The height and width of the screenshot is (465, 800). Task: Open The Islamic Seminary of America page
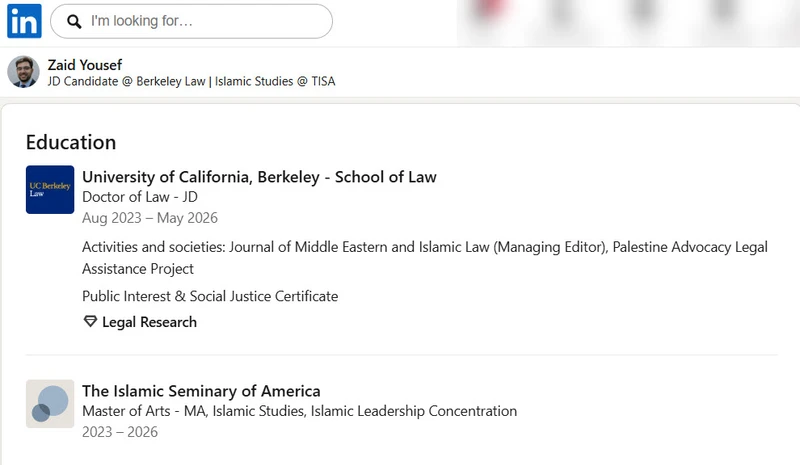[202, 391]
